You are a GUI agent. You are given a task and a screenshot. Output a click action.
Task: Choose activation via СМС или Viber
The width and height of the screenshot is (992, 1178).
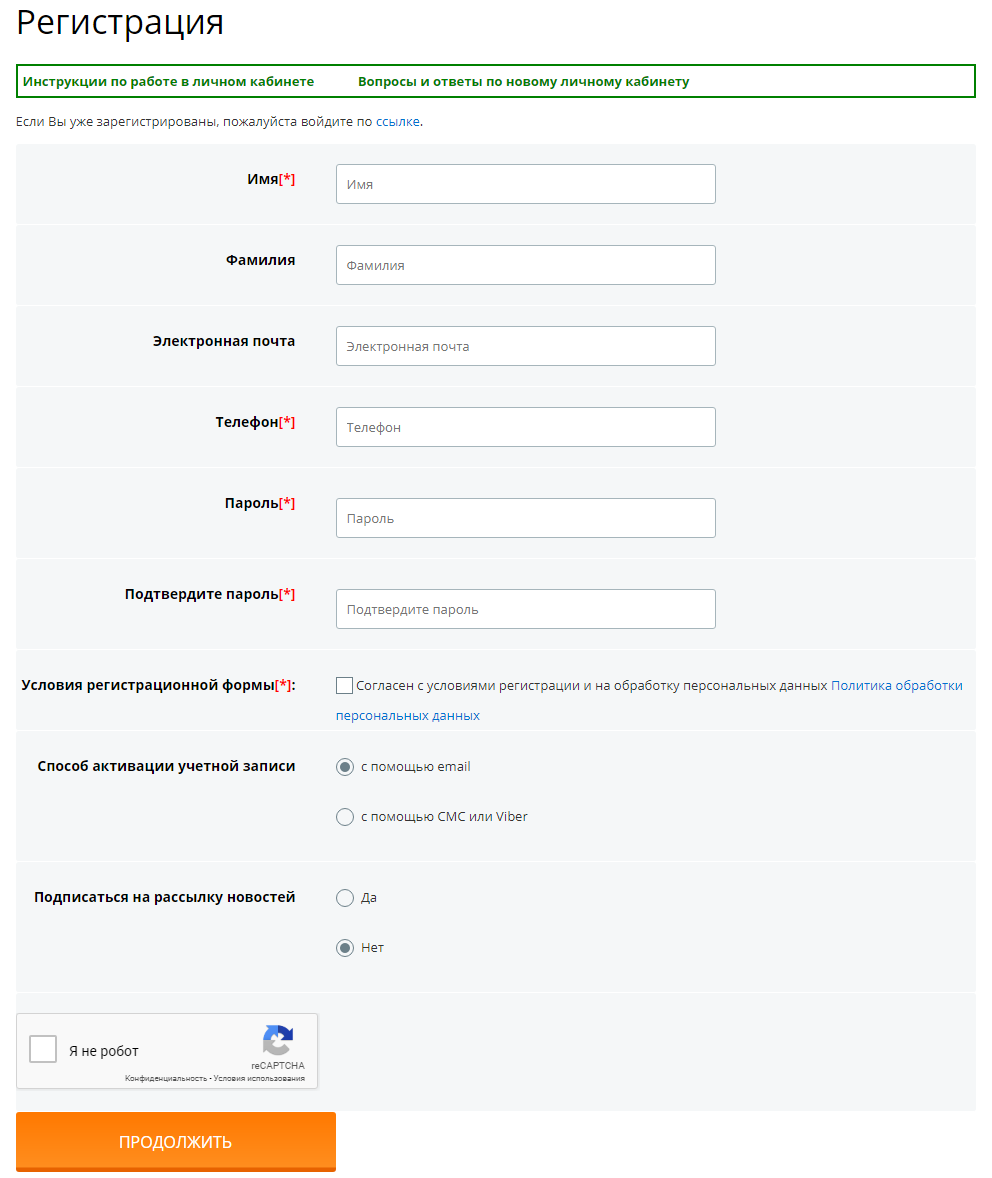[345, 817]
